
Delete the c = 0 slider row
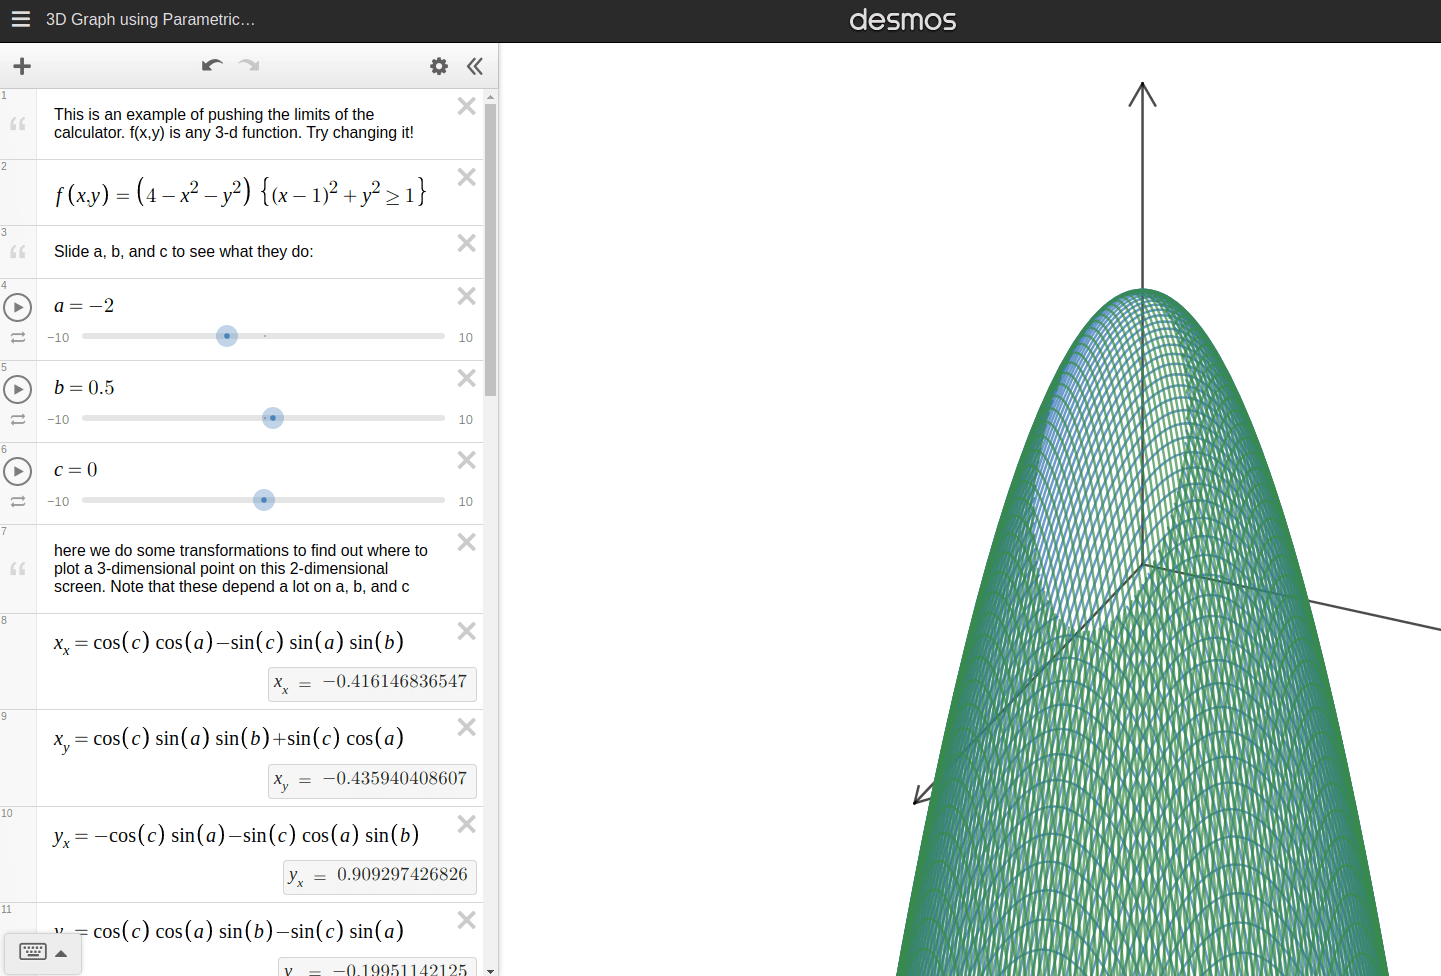tap(466, 460)
